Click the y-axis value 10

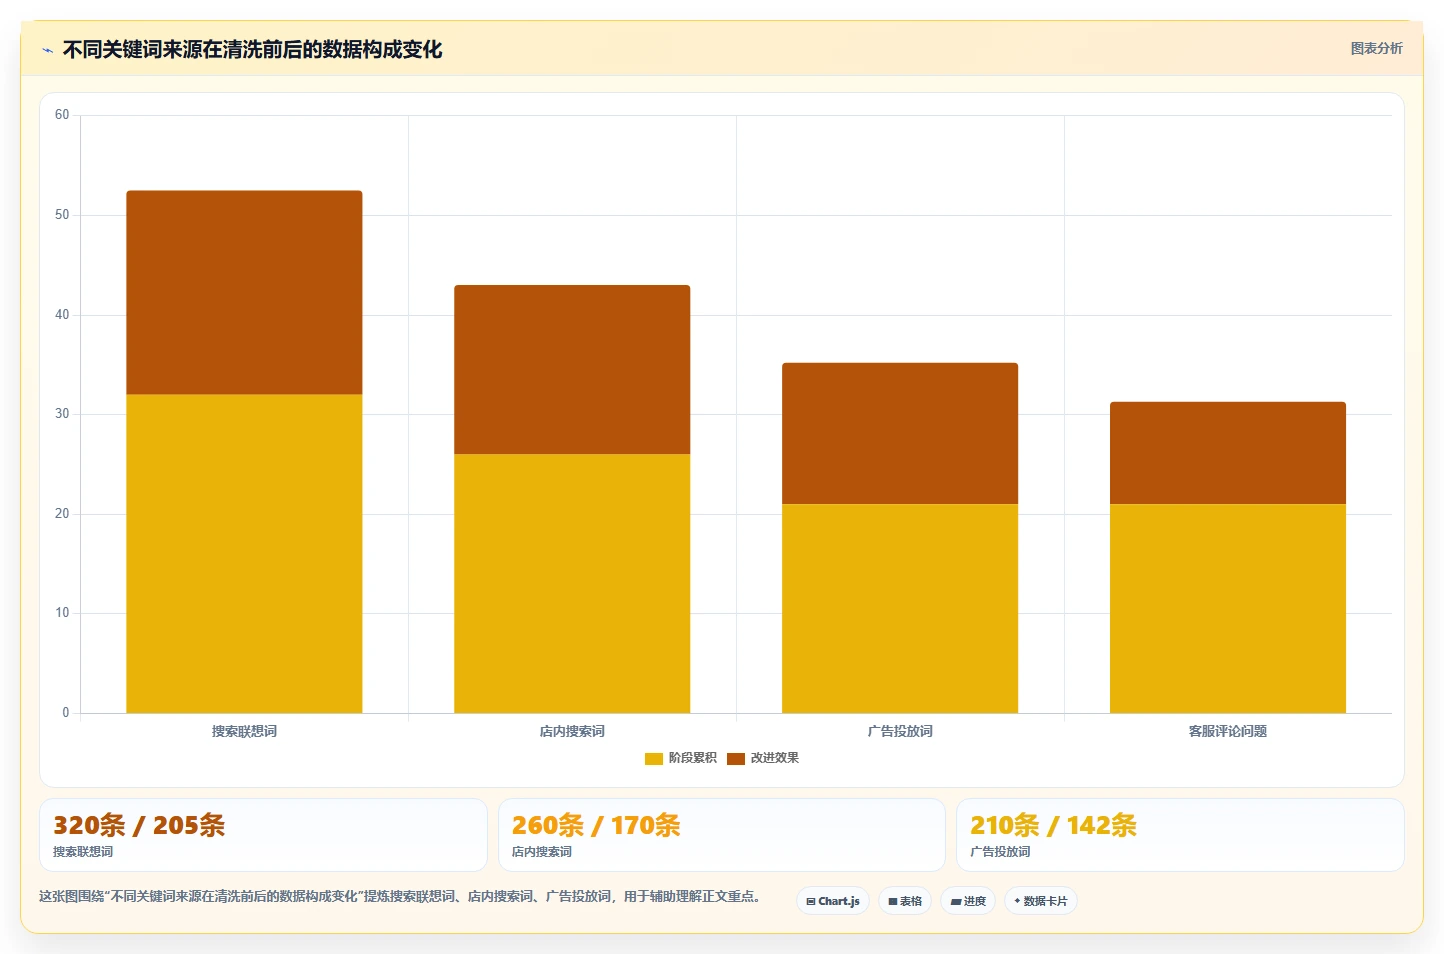(62, 613)
